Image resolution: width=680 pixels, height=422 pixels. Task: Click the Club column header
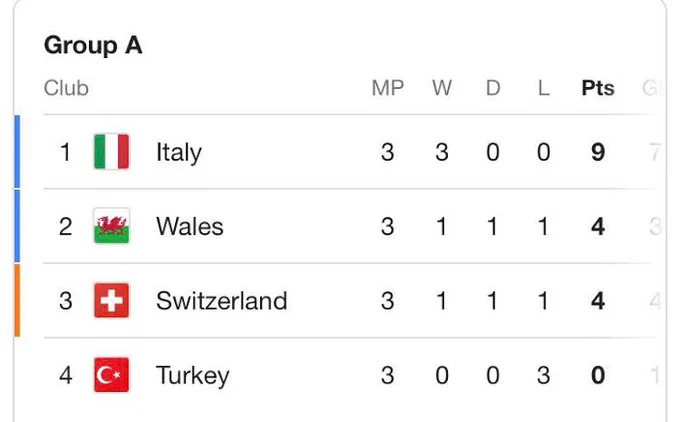[x=66, y=88]
